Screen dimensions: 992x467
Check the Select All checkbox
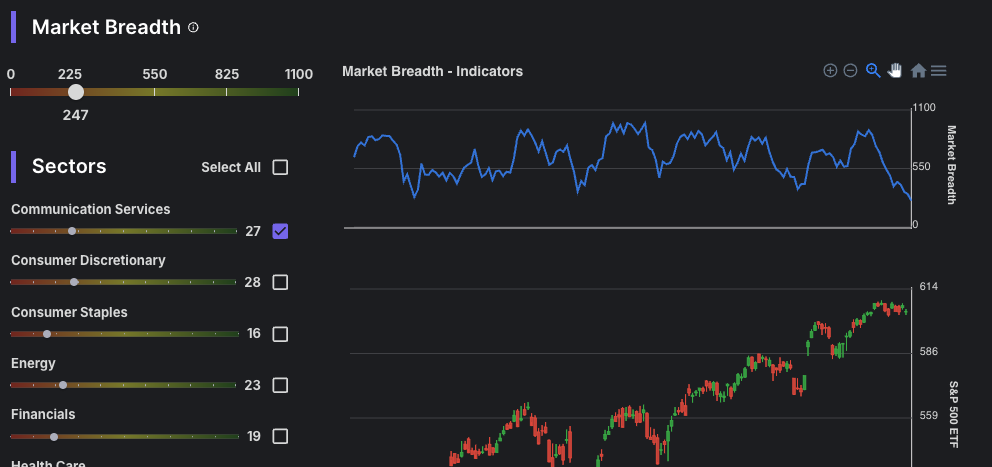click(x=280, y=167)
